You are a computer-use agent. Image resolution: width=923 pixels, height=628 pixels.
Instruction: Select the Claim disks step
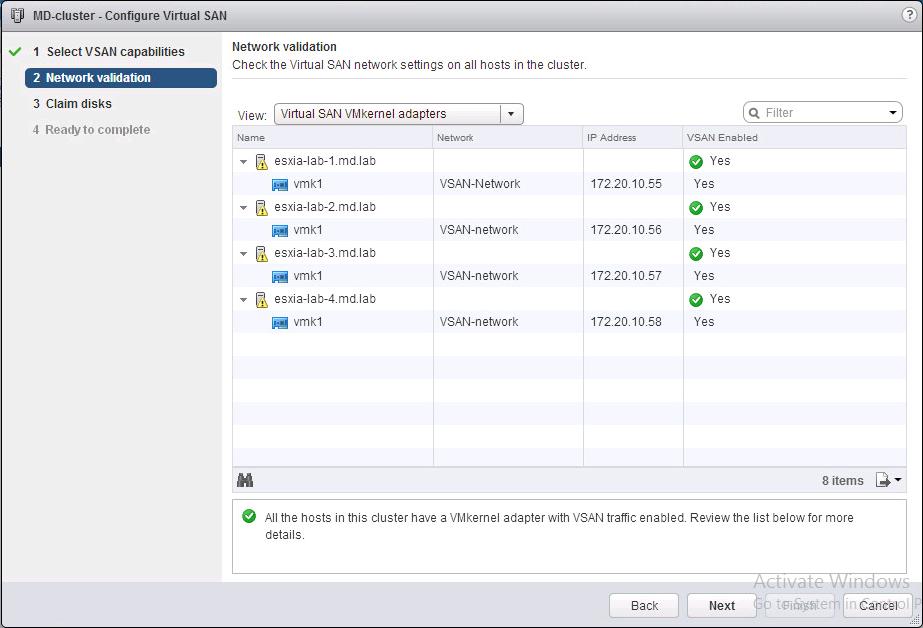78,104
